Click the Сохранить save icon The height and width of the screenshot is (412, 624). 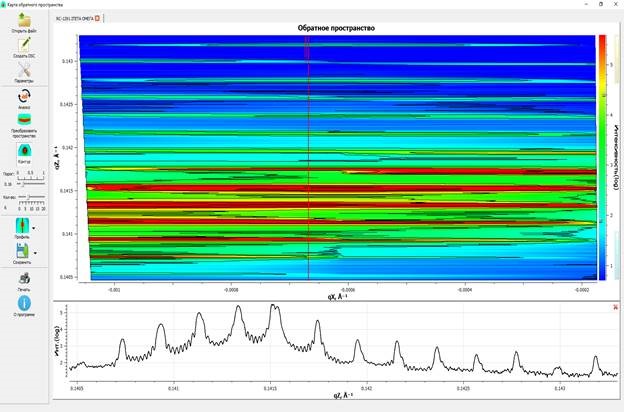point(21,251)
